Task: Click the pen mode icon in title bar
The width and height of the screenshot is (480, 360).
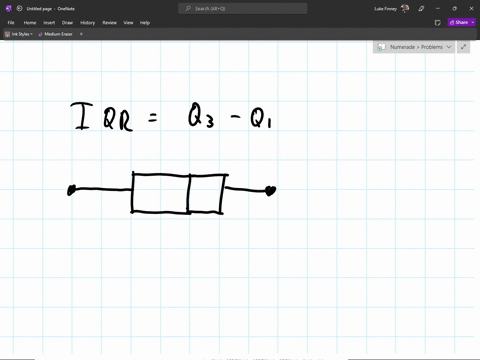Action: 421,9
